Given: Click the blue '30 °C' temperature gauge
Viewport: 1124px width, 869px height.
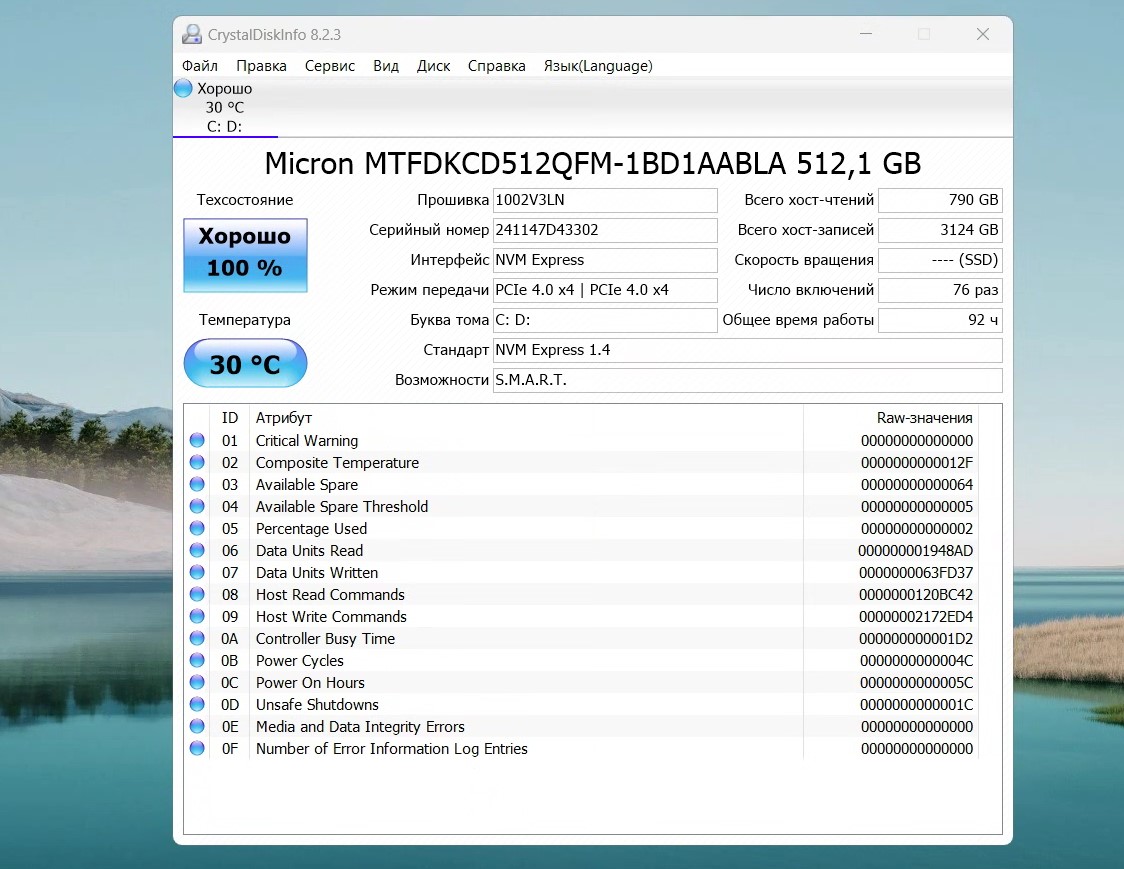Looking at the screenshot, I should 245,363.
